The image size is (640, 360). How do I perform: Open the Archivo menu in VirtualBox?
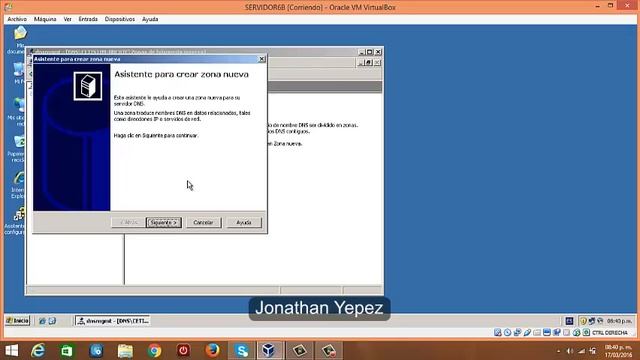click(17, 19)
